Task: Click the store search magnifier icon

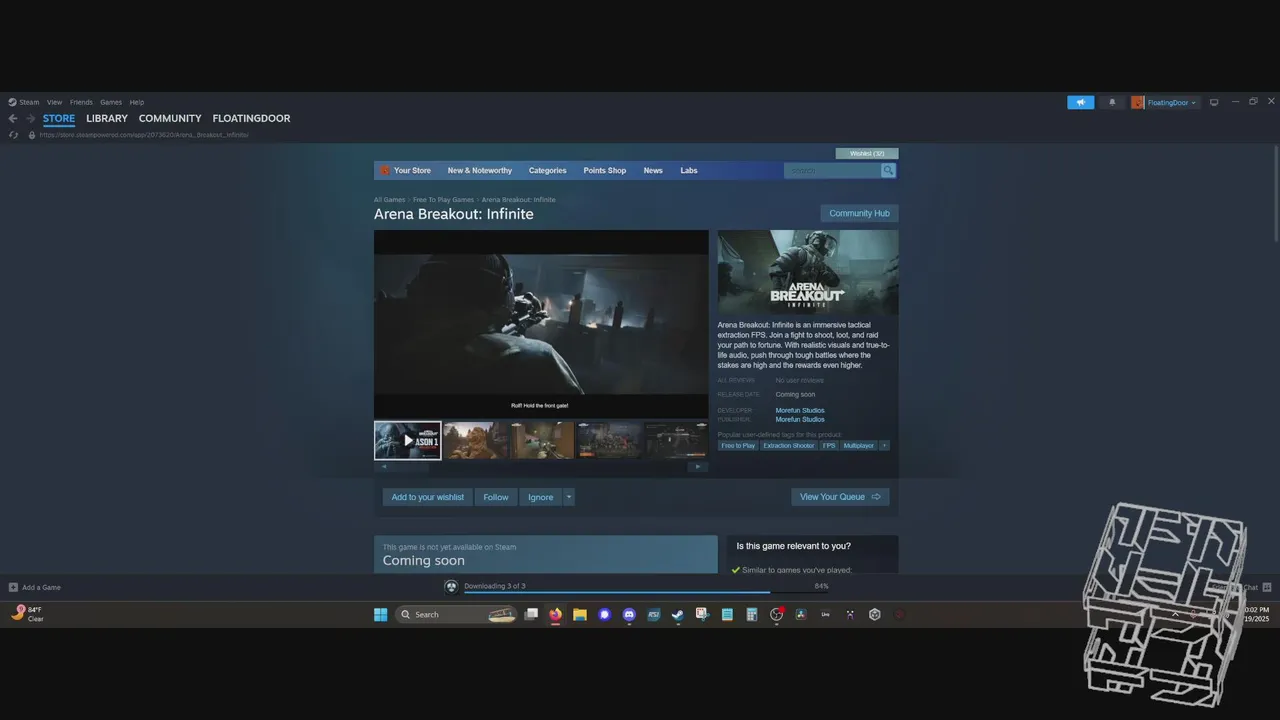Action: coord(887,170)
